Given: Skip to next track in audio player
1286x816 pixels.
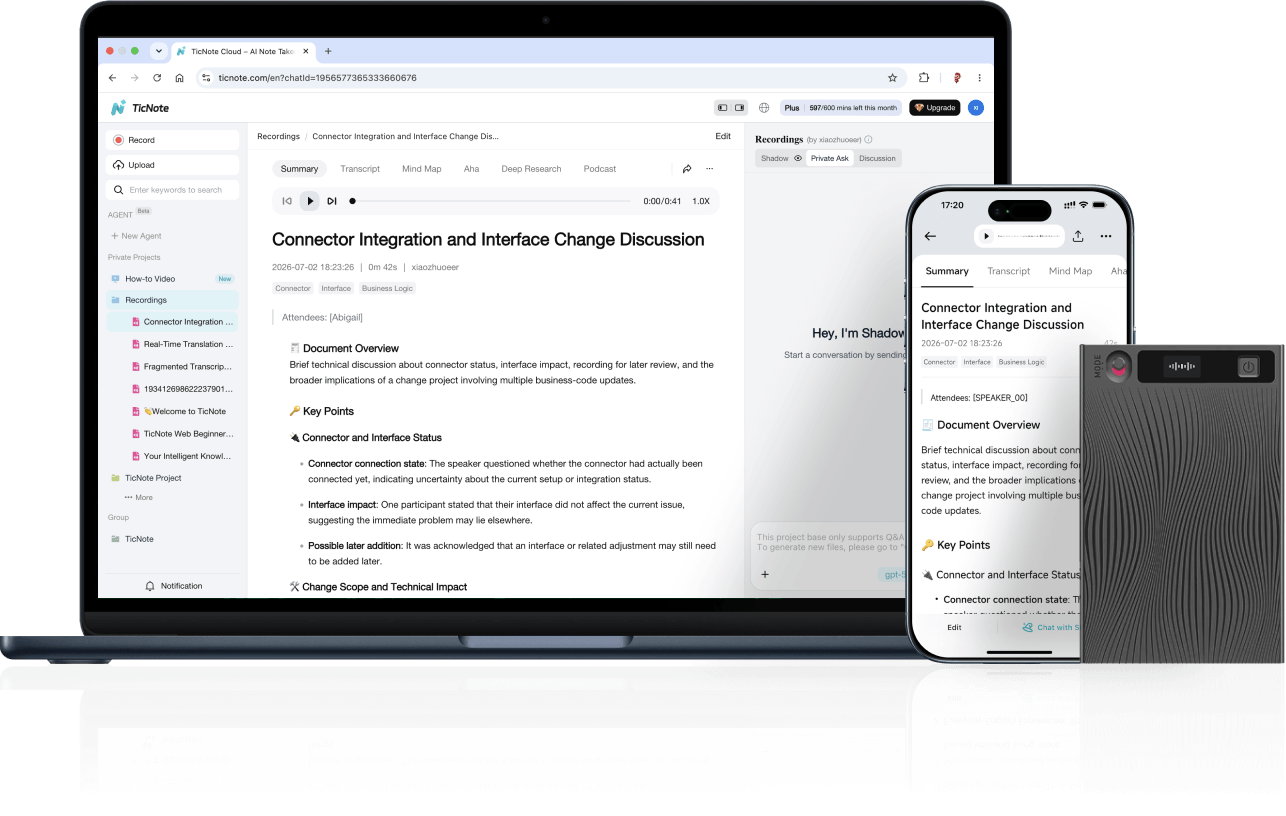Looking at the screenshot, I should click(x=332, y=201).
